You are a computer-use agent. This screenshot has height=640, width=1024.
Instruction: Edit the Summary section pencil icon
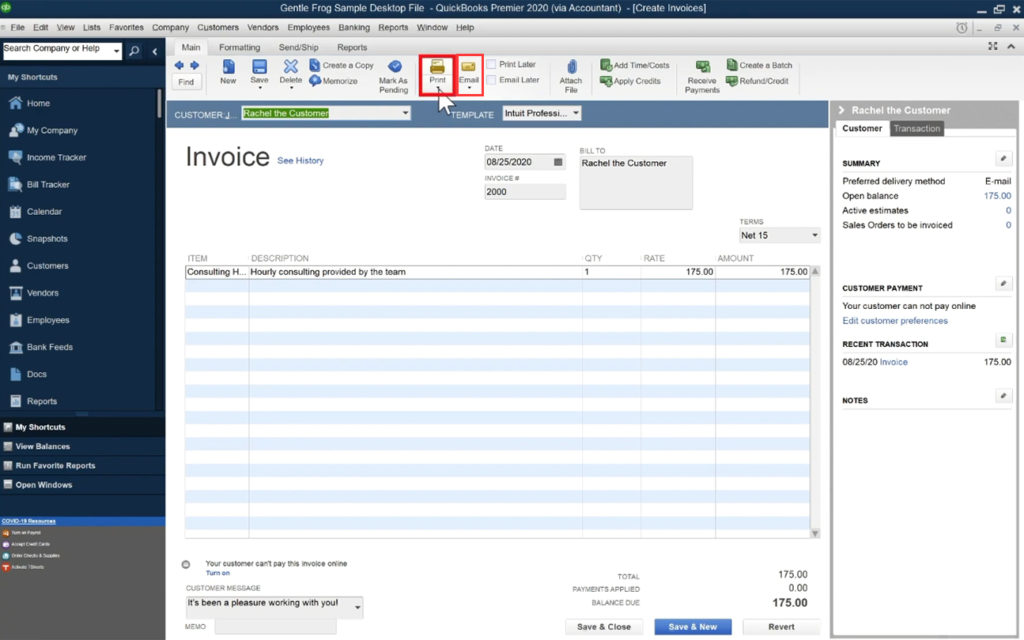point(1004,158)
